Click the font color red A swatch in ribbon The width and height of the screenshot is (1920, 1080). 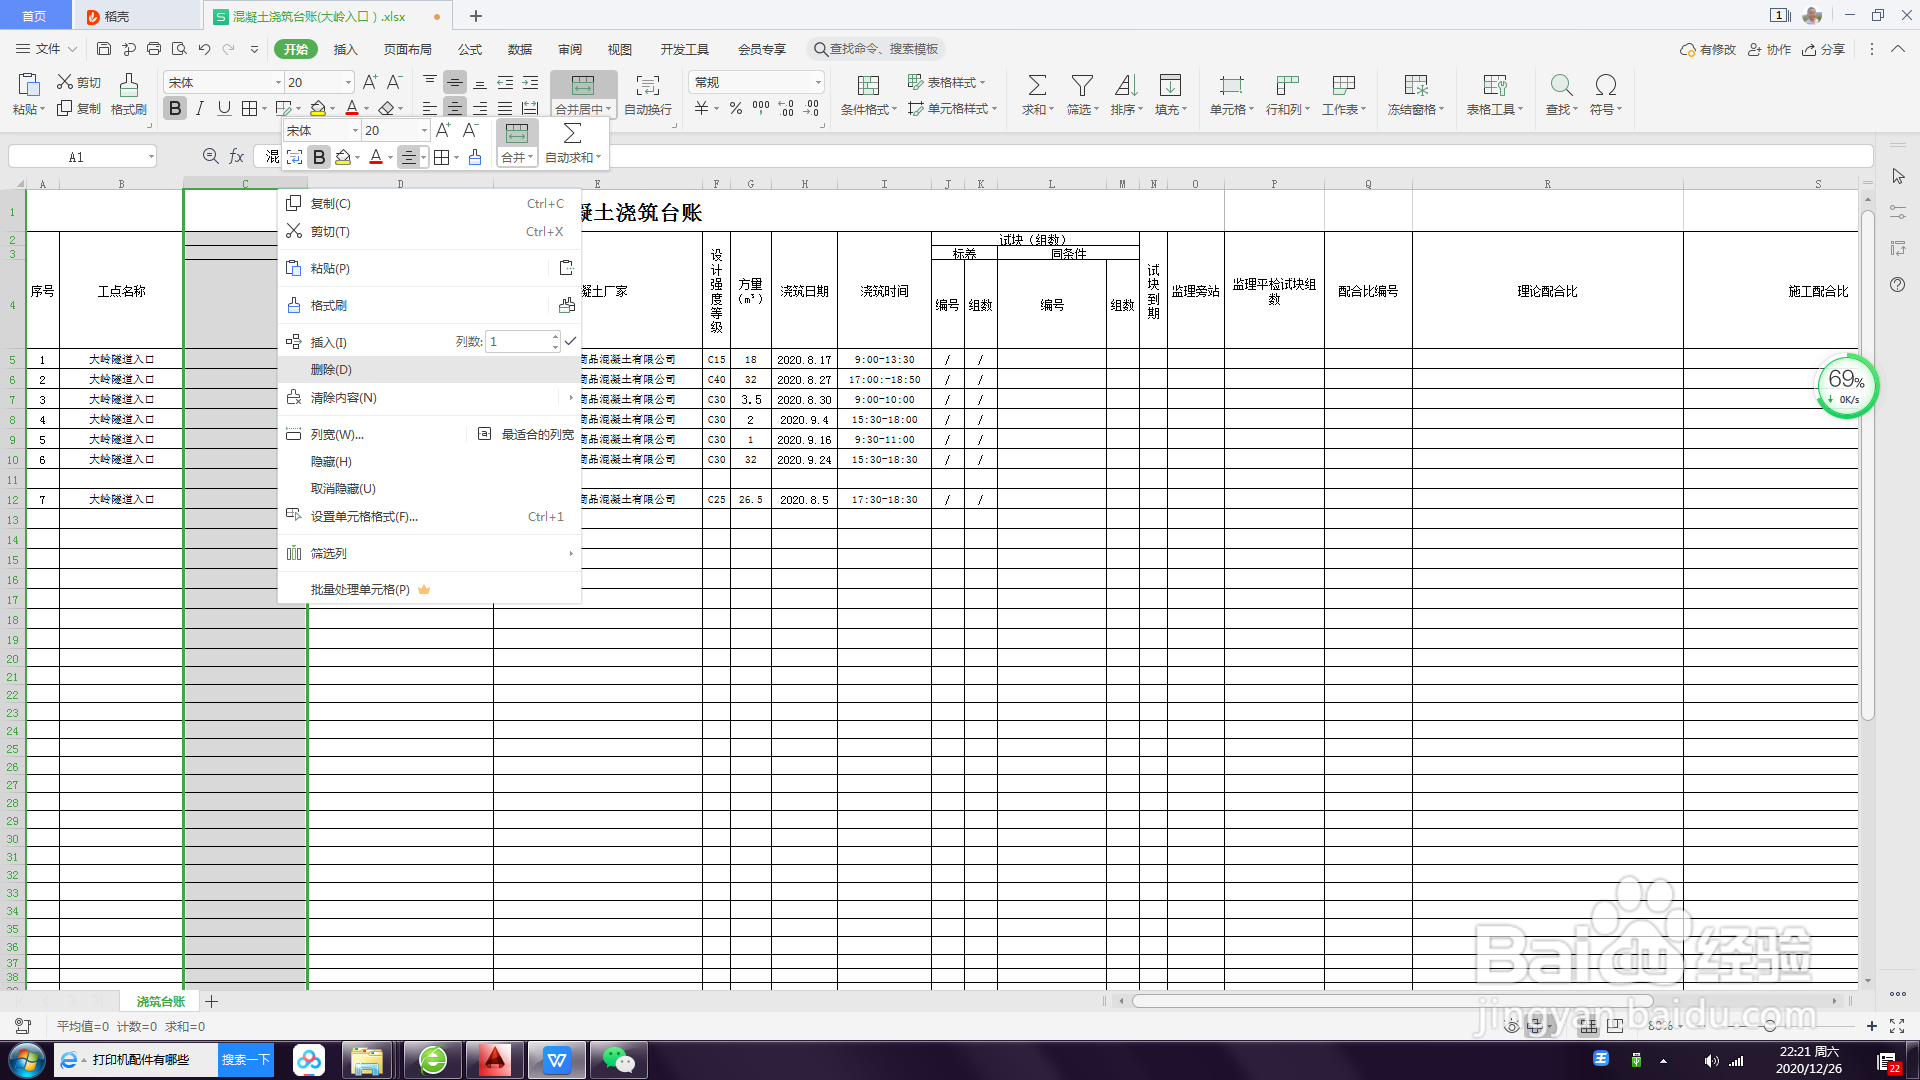click(x=351, y=108)
